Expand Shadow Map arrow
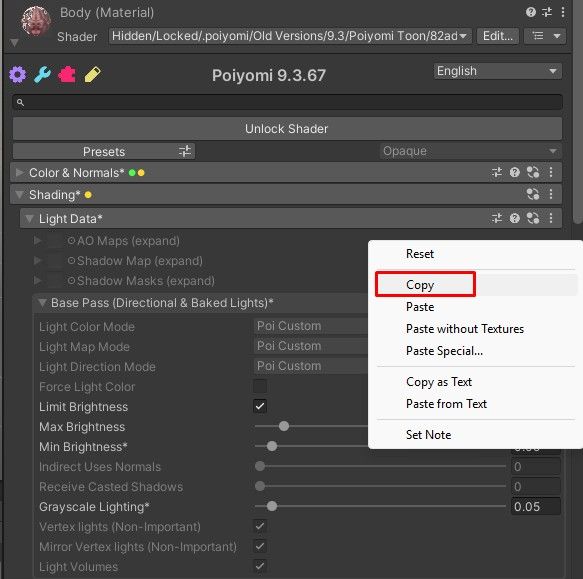The height and width of the screenshot is (579, 583). [37, 261]
